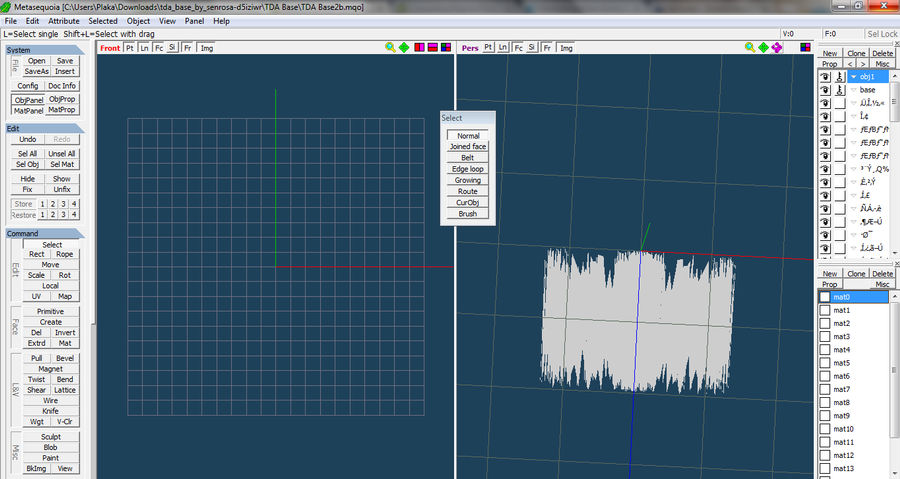Collapse the Command panel header
900x479 pixels.
[45, 233]
